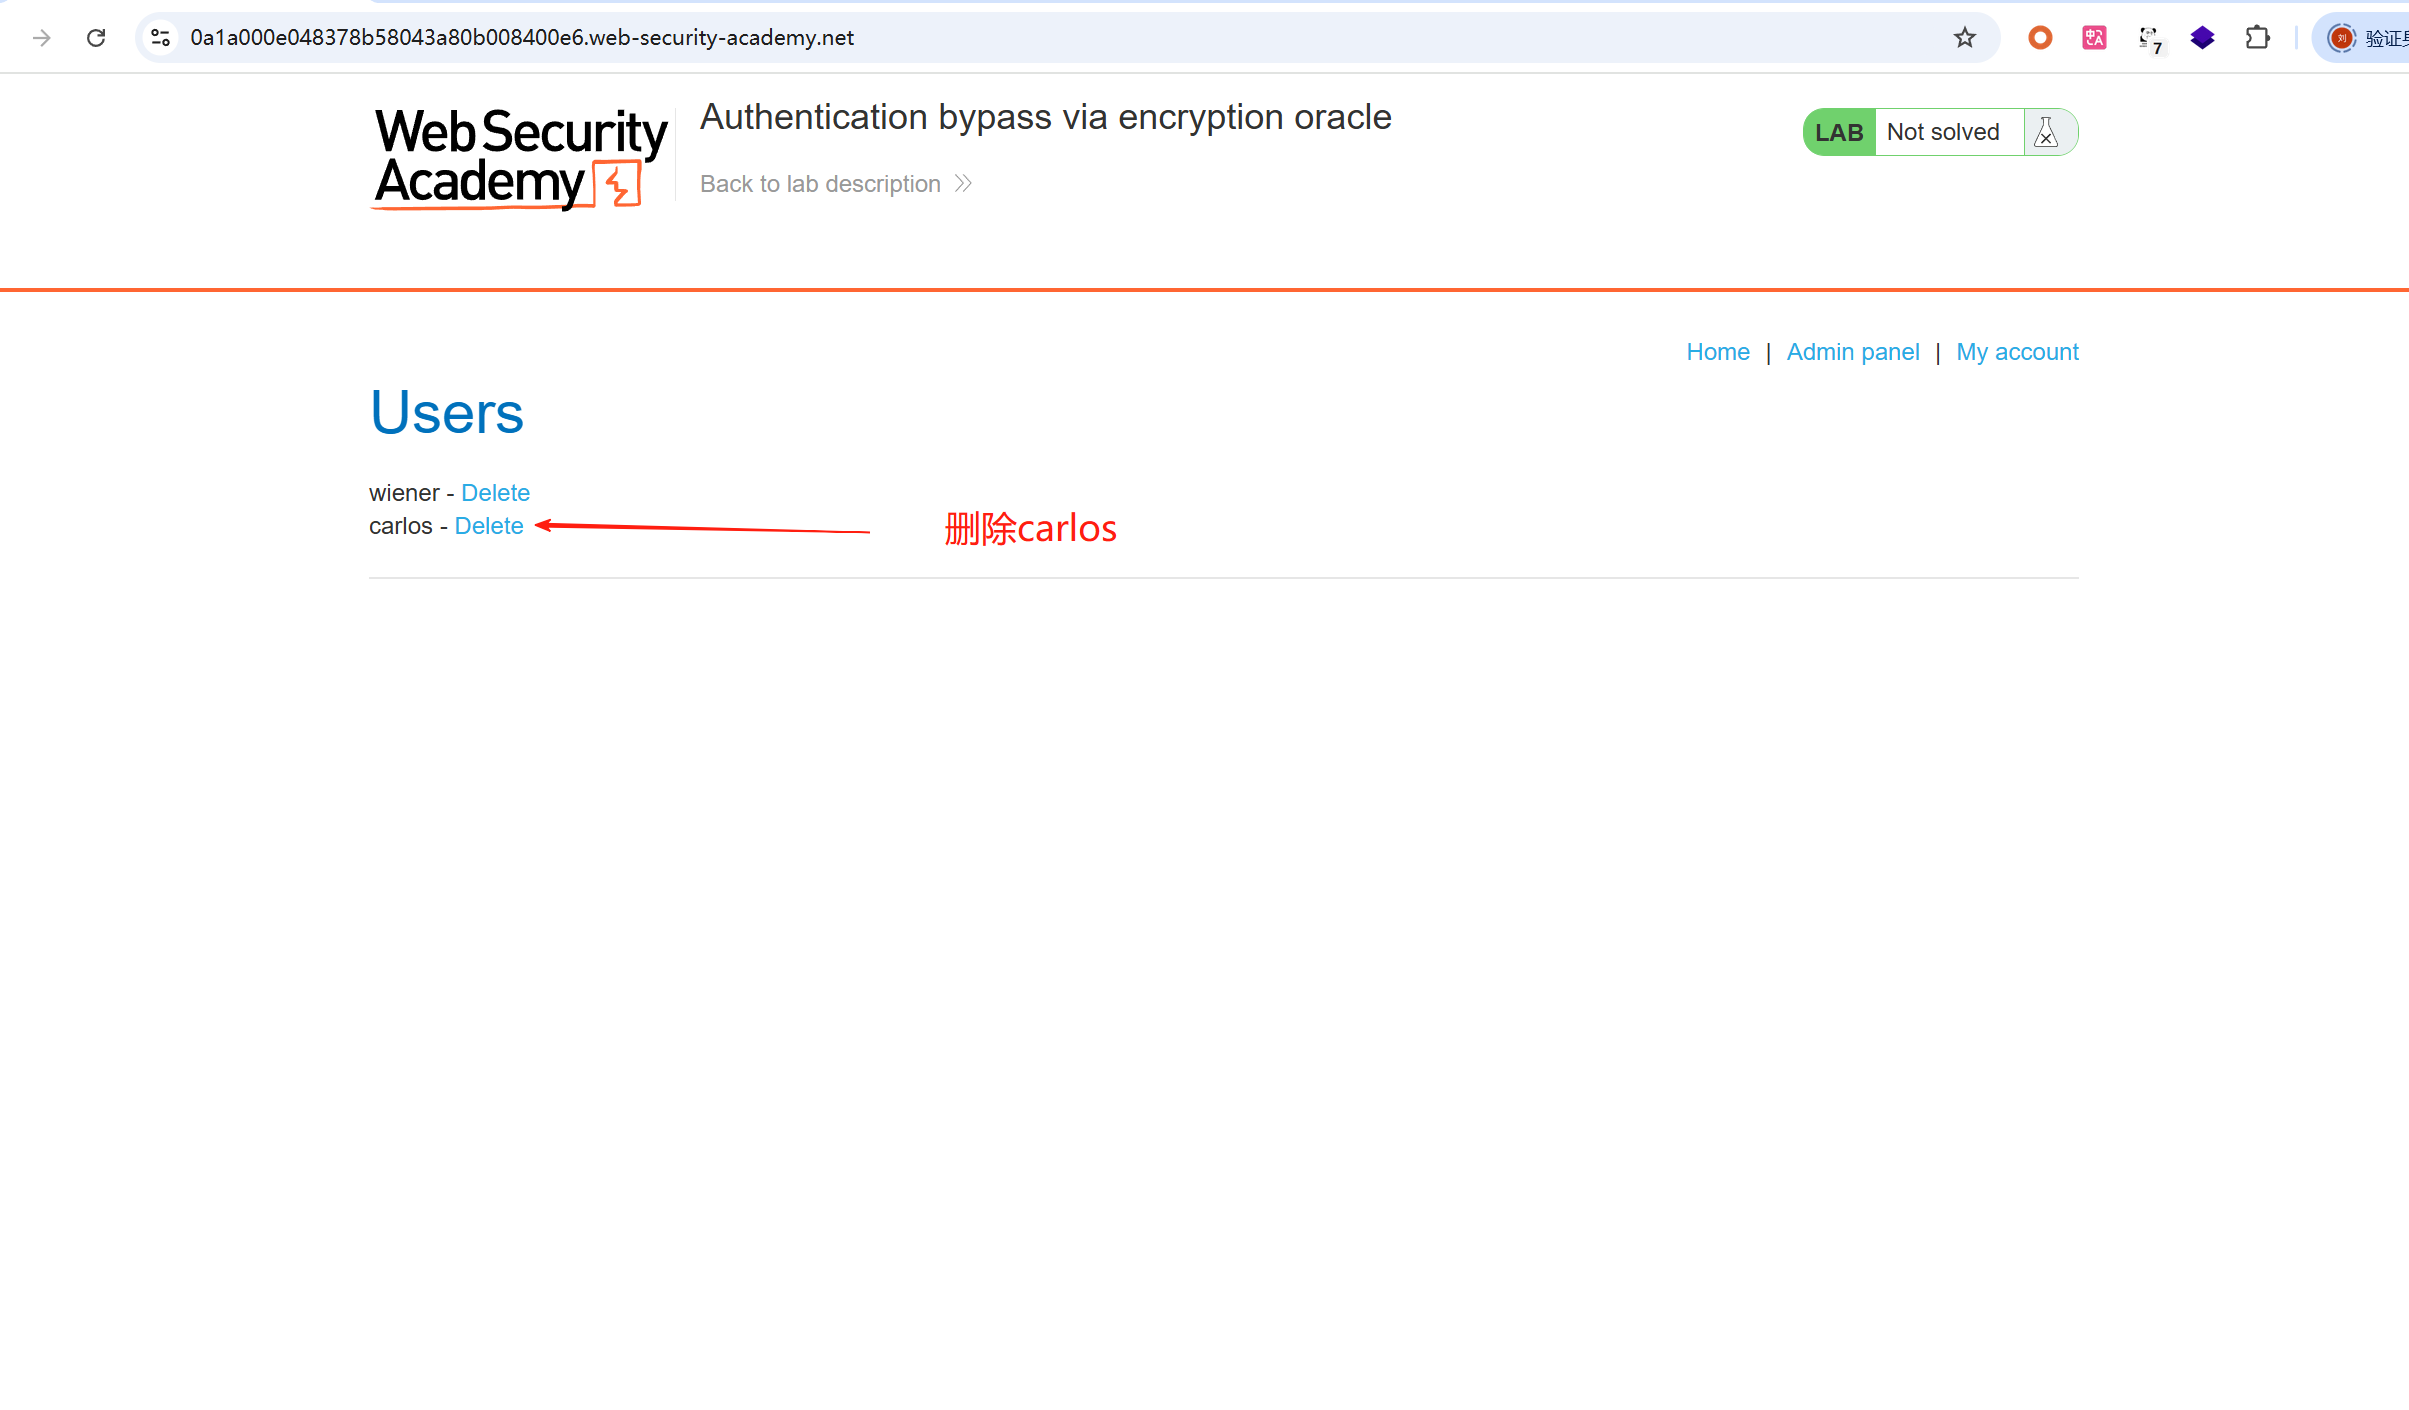Open the orange circle extension

tap(2040, 38)
